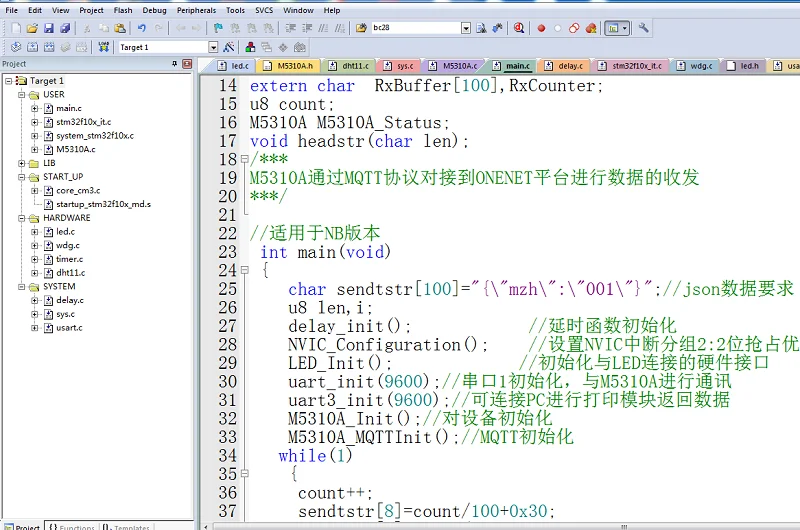Collapse the START_UP group
Screen dimensions: 800x530
click(21, 177)
